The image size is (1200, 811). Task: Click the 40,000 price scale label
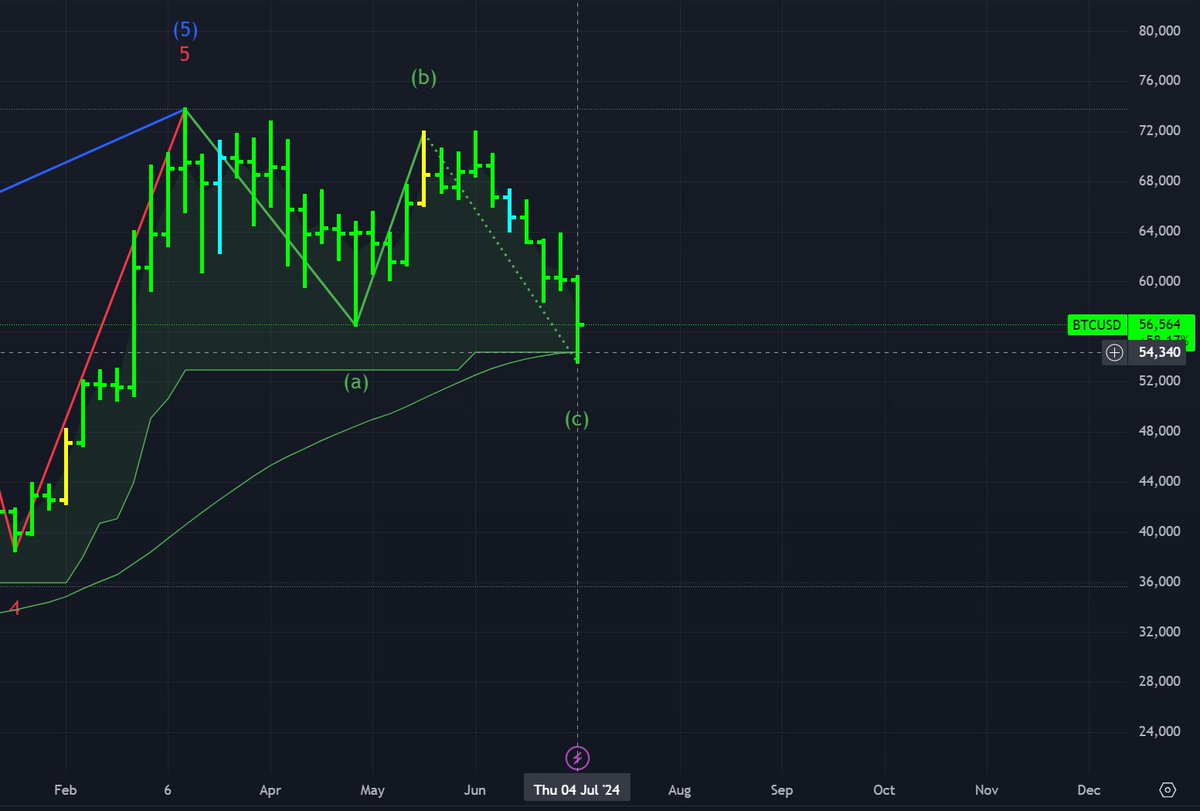click(x=1161, y=531)
